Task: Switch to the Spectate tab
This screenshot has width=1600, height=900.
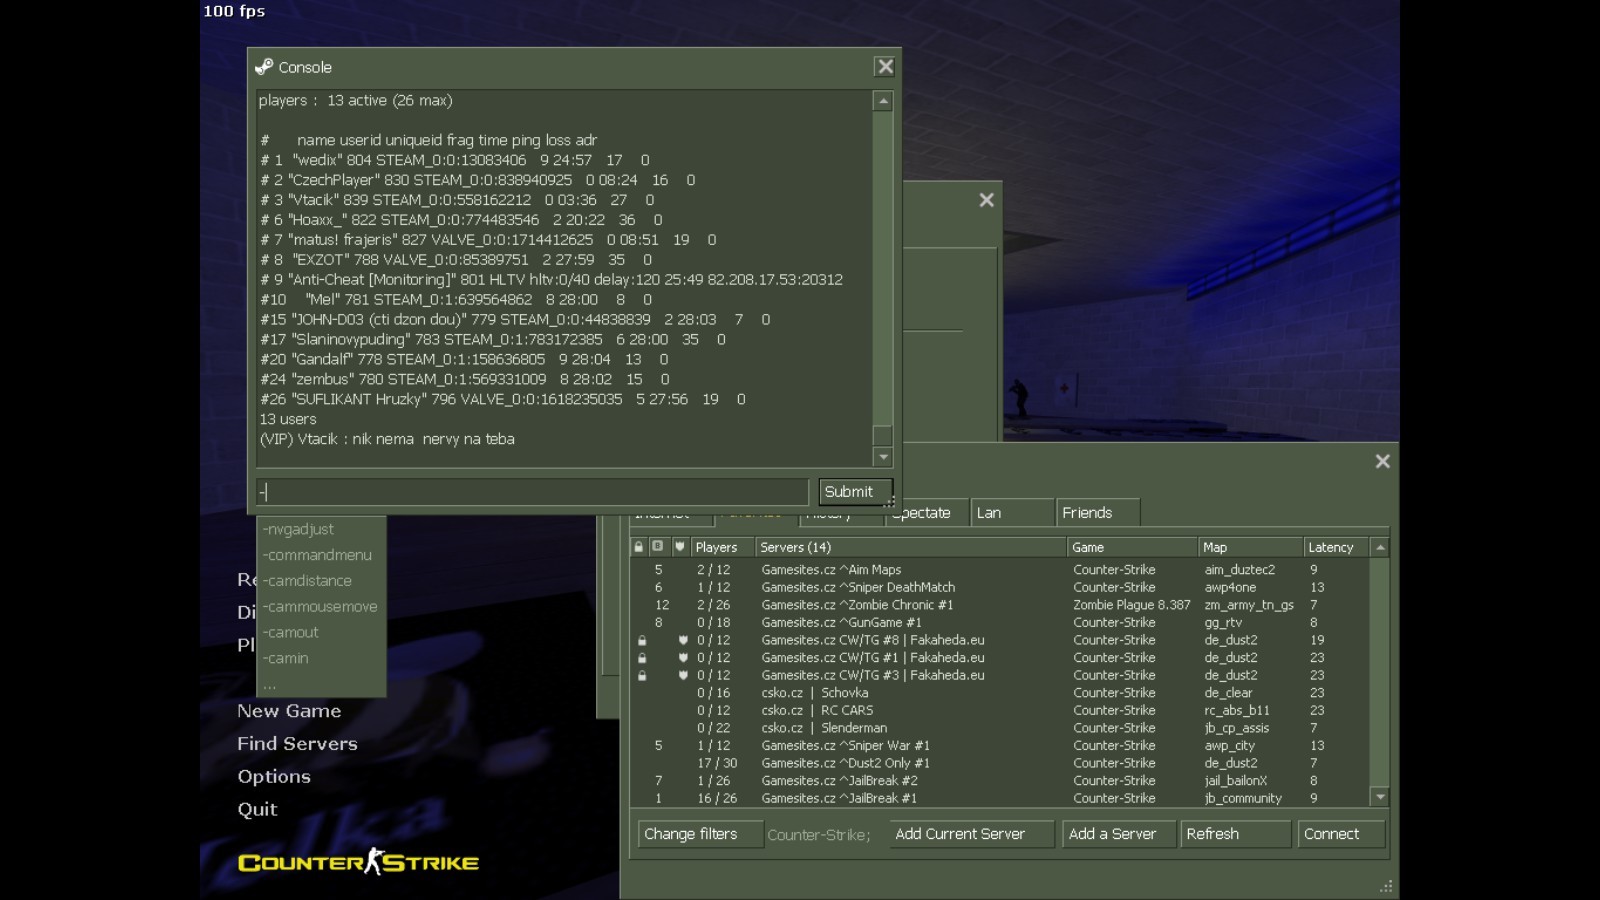Action: click(x=926, y=513)
